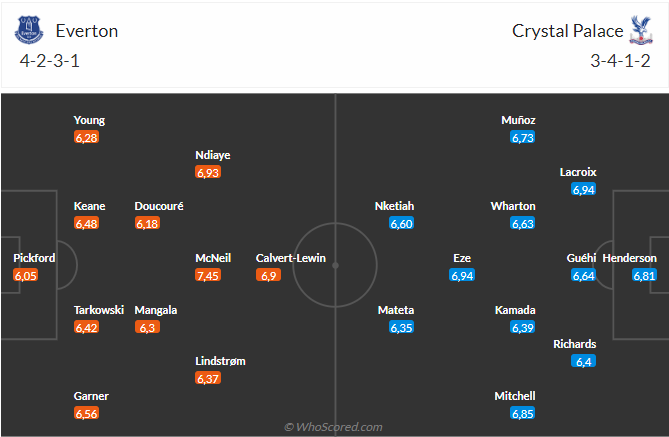Click player name Doucouré
This screenshot has width=669, height=437.
(159, 206)
